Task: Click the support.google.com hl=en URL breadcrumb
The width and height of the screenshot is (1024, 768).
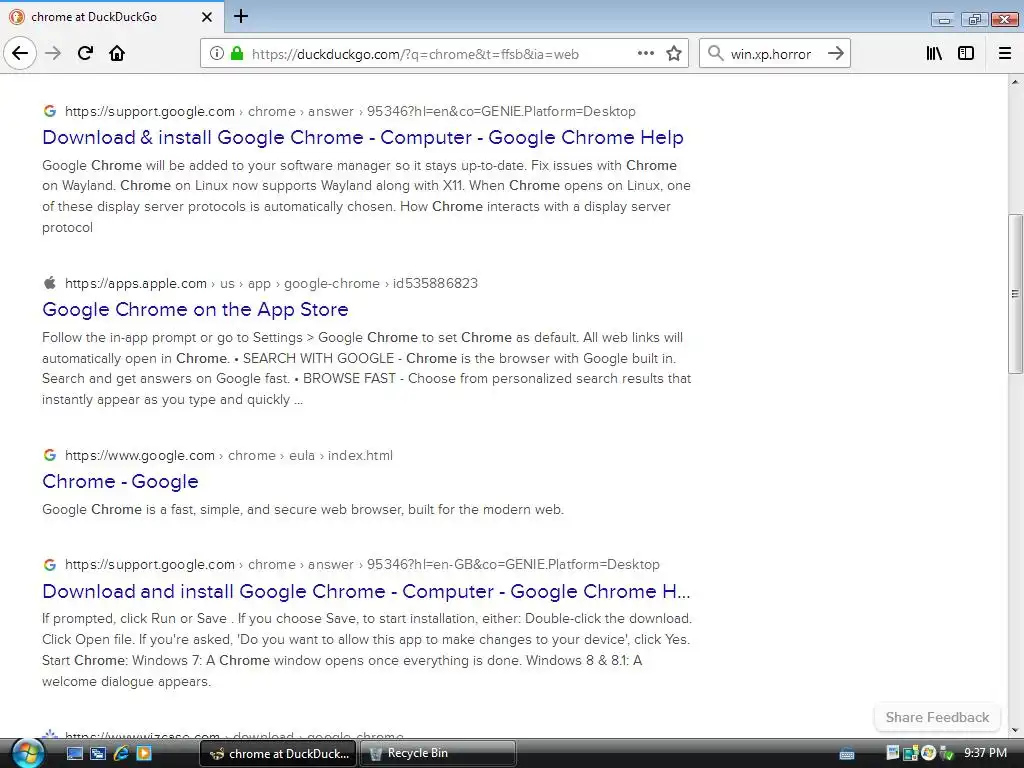Action: (350, 112)
